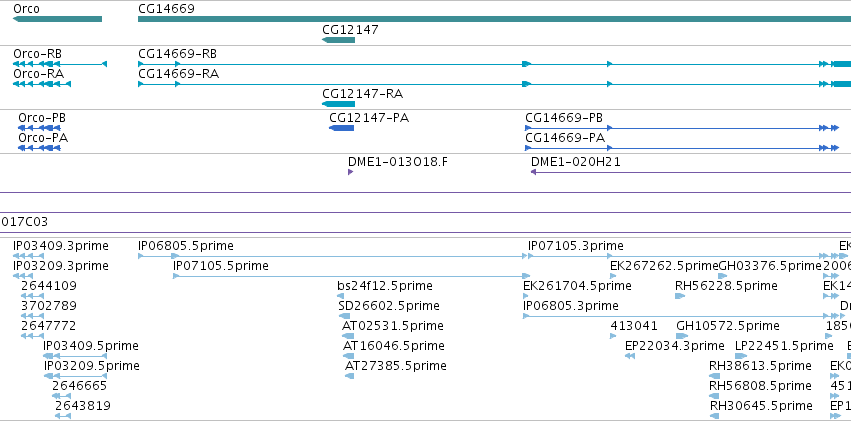This screenshot has height=421, width=851.
Task: Open the CG14669-PB protein feature
Action: click(x=682, y=128)
